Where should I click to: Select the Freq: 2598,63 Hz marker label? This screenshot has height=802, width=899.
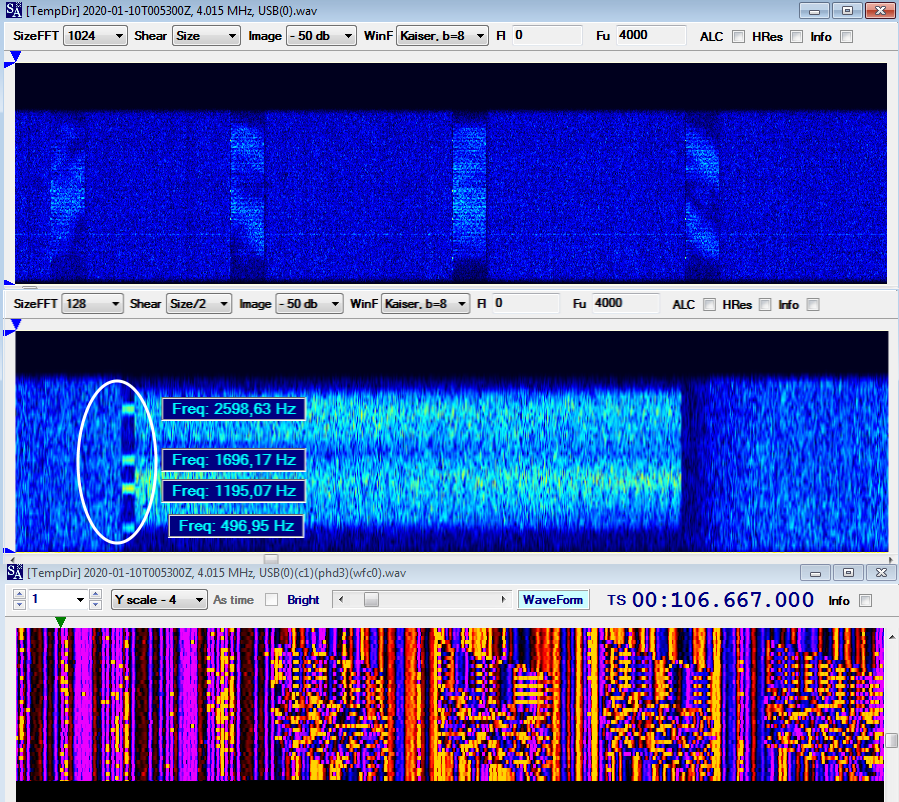pos(233,409)
